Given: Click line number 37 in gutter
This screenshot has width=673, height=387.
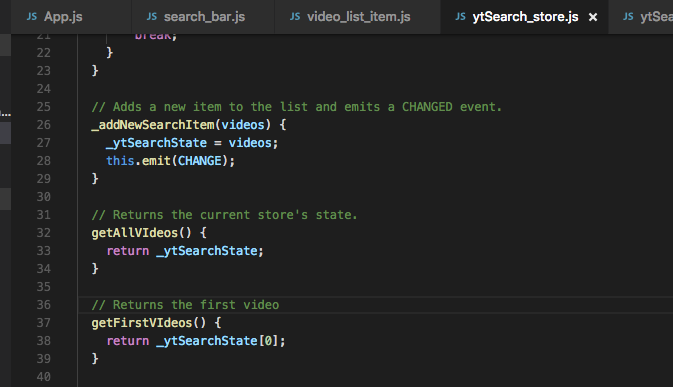Looking at the screenshot, I should point(44,323).
